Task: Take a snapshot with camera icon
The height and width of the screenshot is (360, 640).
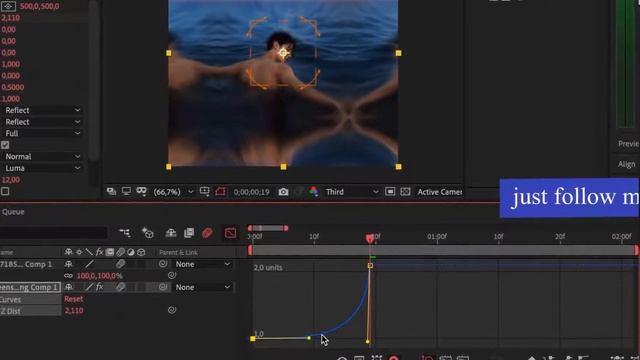Action: [283, 191]
